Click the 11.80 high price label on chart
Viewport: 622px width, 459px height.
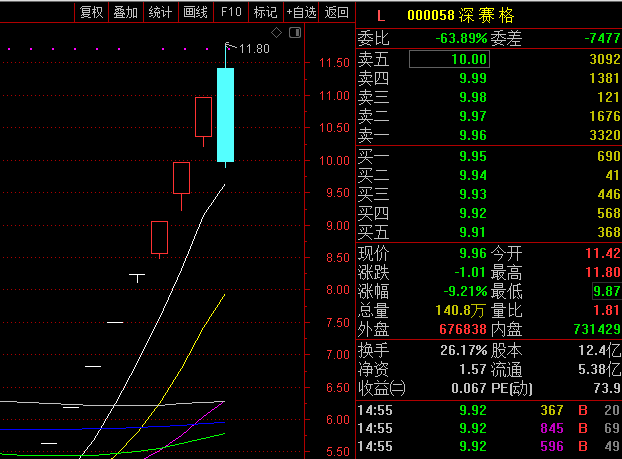tap(254, 49)
